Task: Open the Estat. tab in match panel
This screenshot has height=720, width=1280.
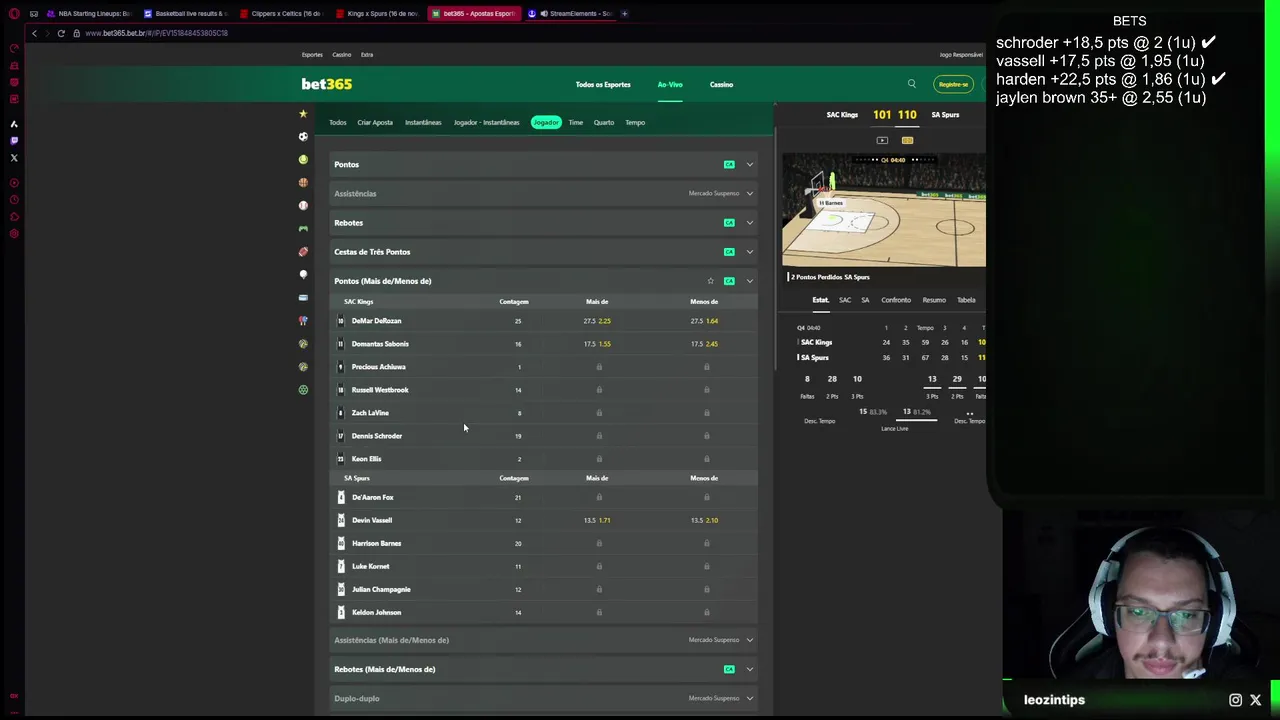Action: [x=820, y=300]
